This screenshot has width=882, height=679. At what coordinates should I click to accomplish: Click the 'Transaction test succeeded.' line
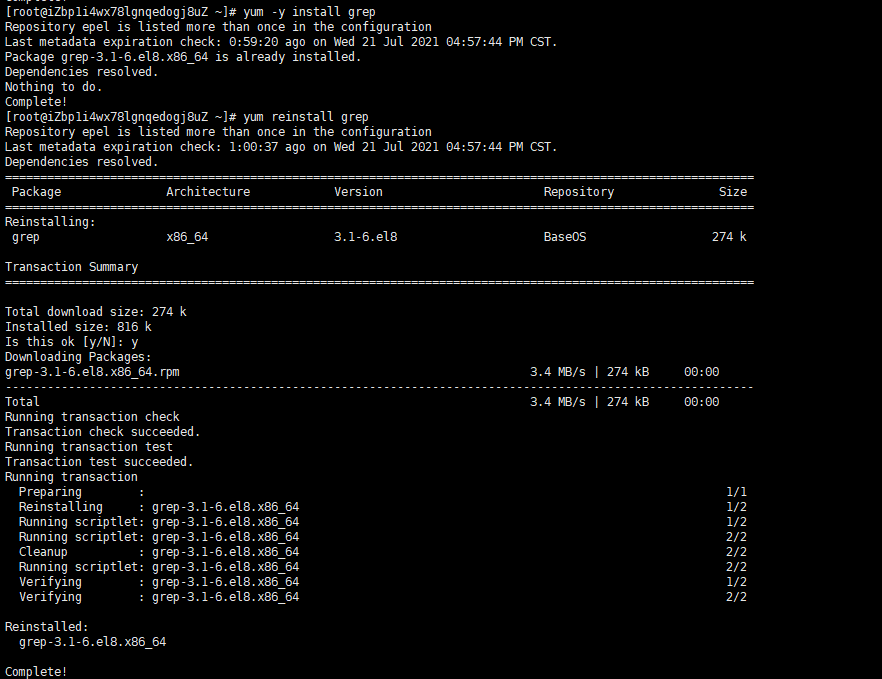pyautogui.click(x=99, y=462)
